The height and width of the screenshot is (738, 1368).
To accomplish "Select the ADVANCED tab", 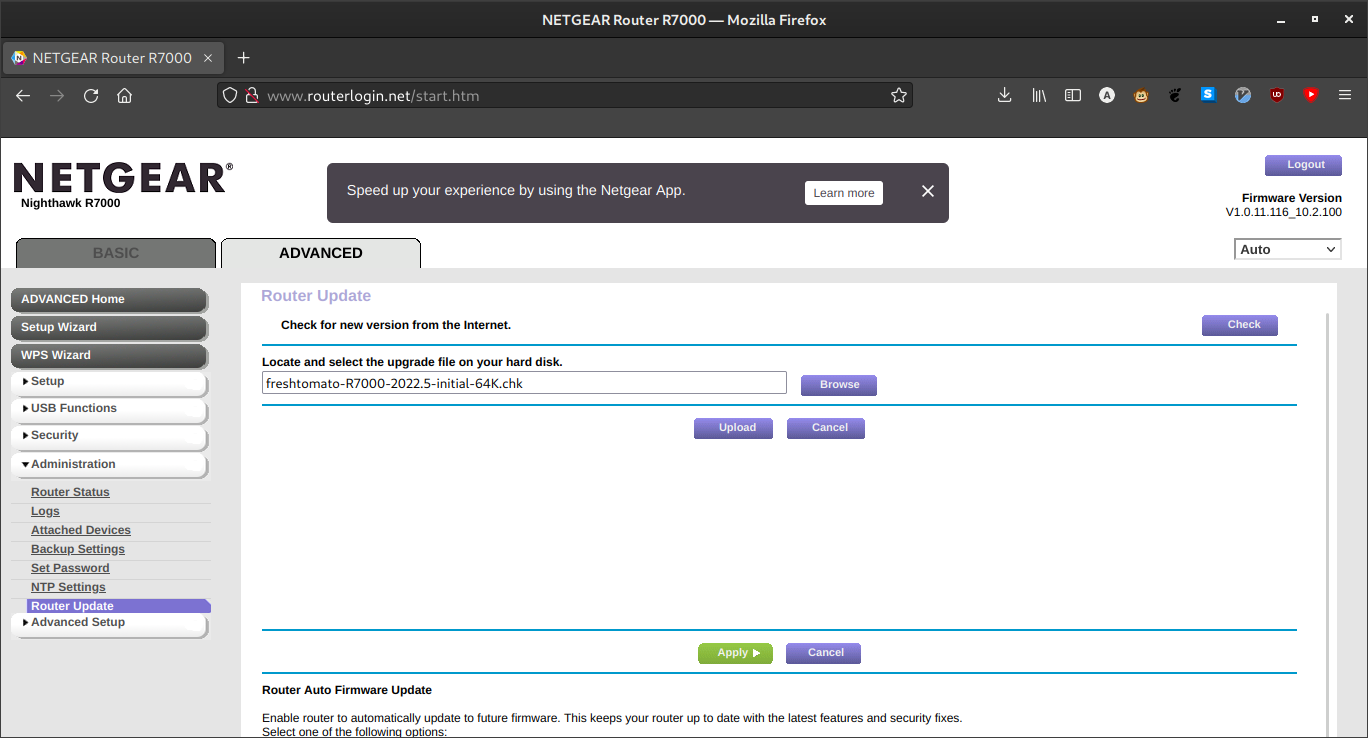I will click(321, 253).
